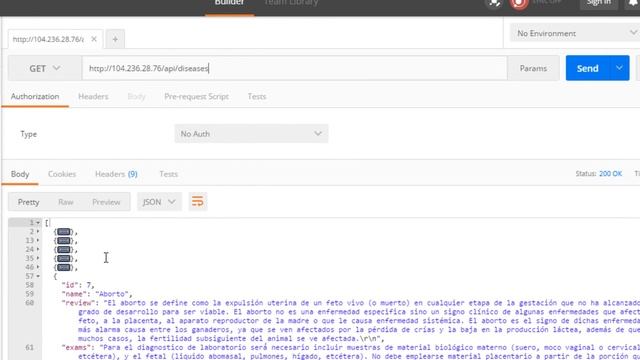Screen dimensions: 640x360
Task: Click the "name": "Aborto" line
Action: click(97, 294)
